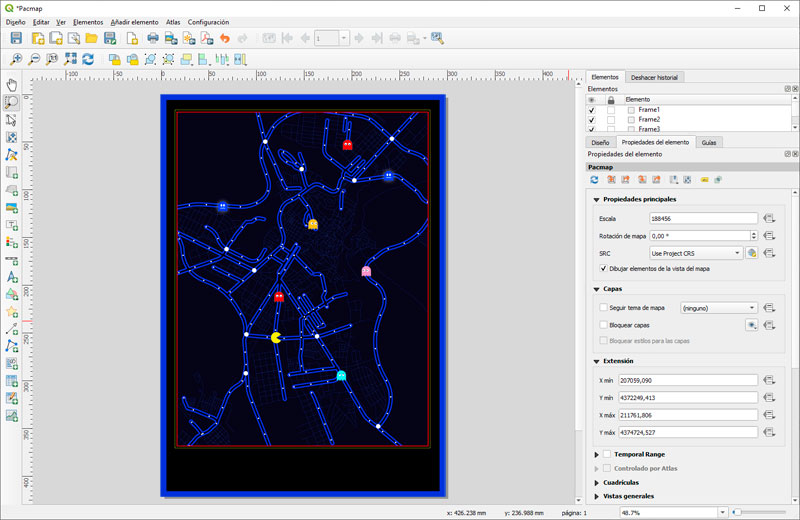Expand the Temporal Range section
The width and height of the screenshot is (800, 520).
tap(596, 454)
